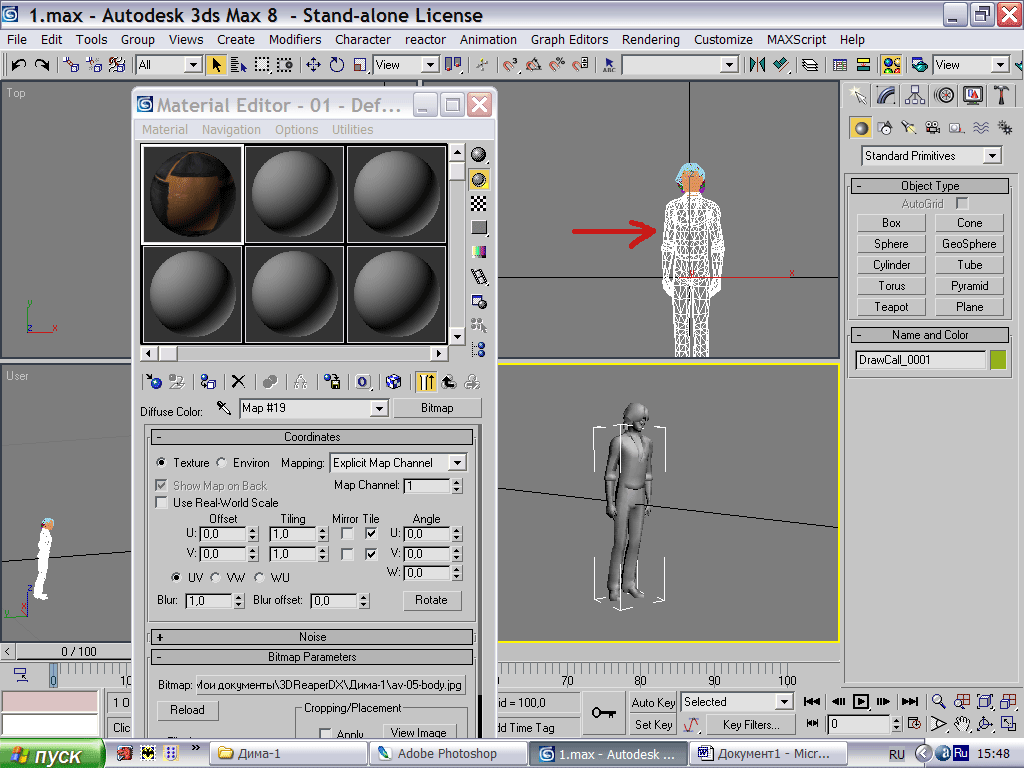Toggle Sample Type sphere in Material Editor
This screenshot has width=1024, height=768.
(x=479, y=155)
